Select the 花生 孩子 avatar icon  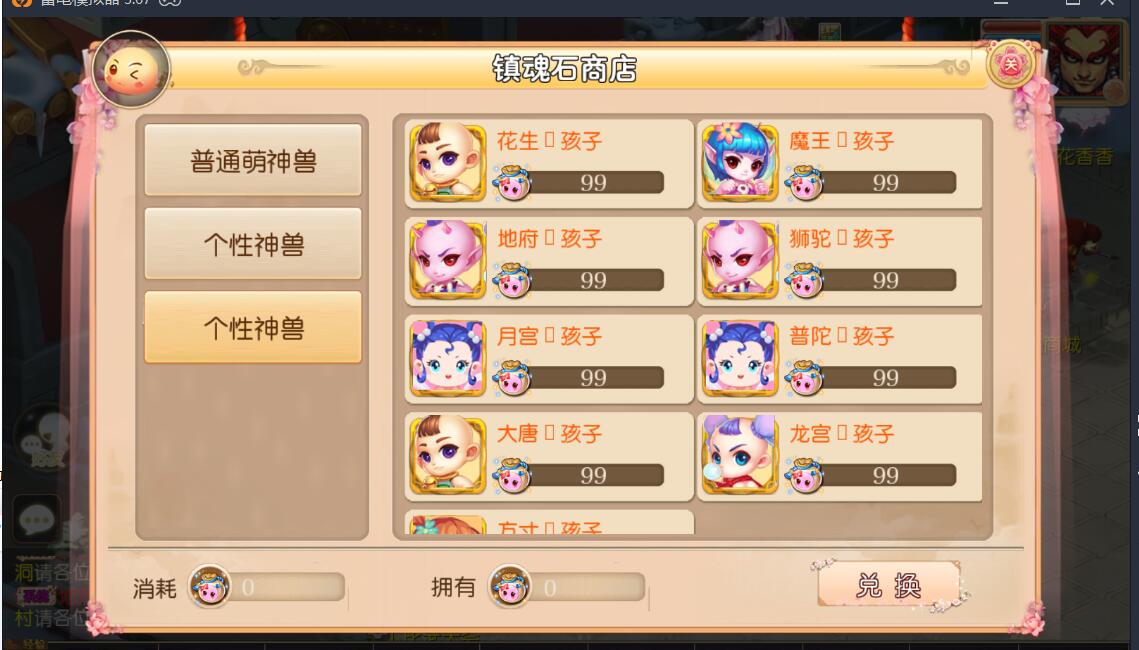click(447, 163)
